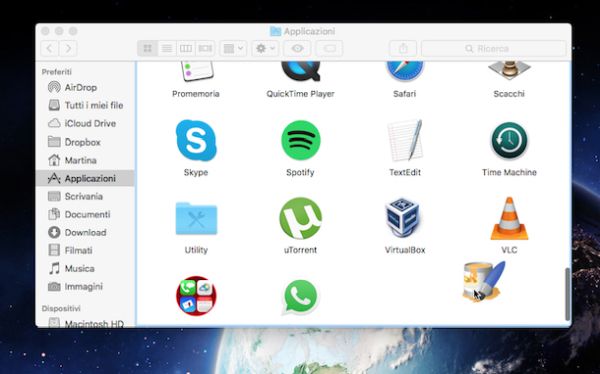The width and height of the screenshot is (600, 374).
Task: Select Download in the sidebar
Action: [85, 232]
